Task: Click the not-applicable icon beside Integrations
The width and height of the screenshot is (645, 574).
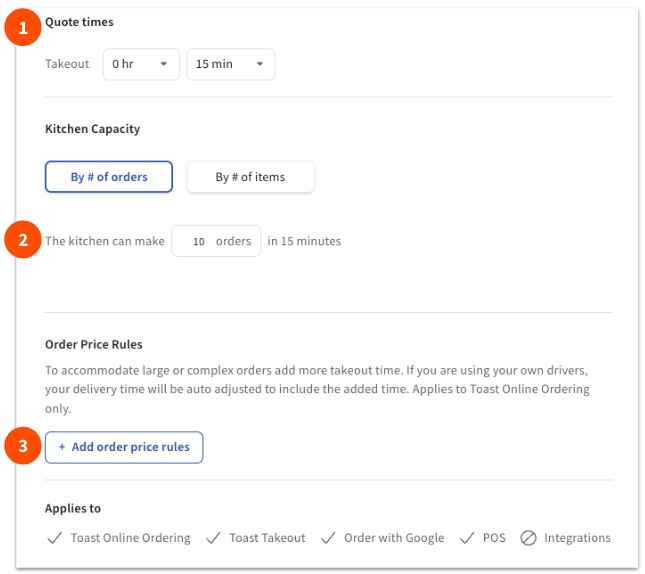Action: click(528, 538)
